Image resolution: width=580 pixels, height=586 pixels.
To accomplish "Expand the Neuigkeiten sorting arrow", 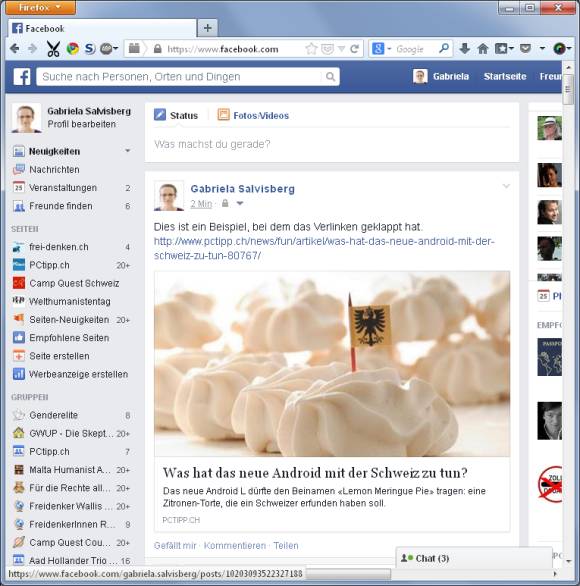I will pos(127,151).
